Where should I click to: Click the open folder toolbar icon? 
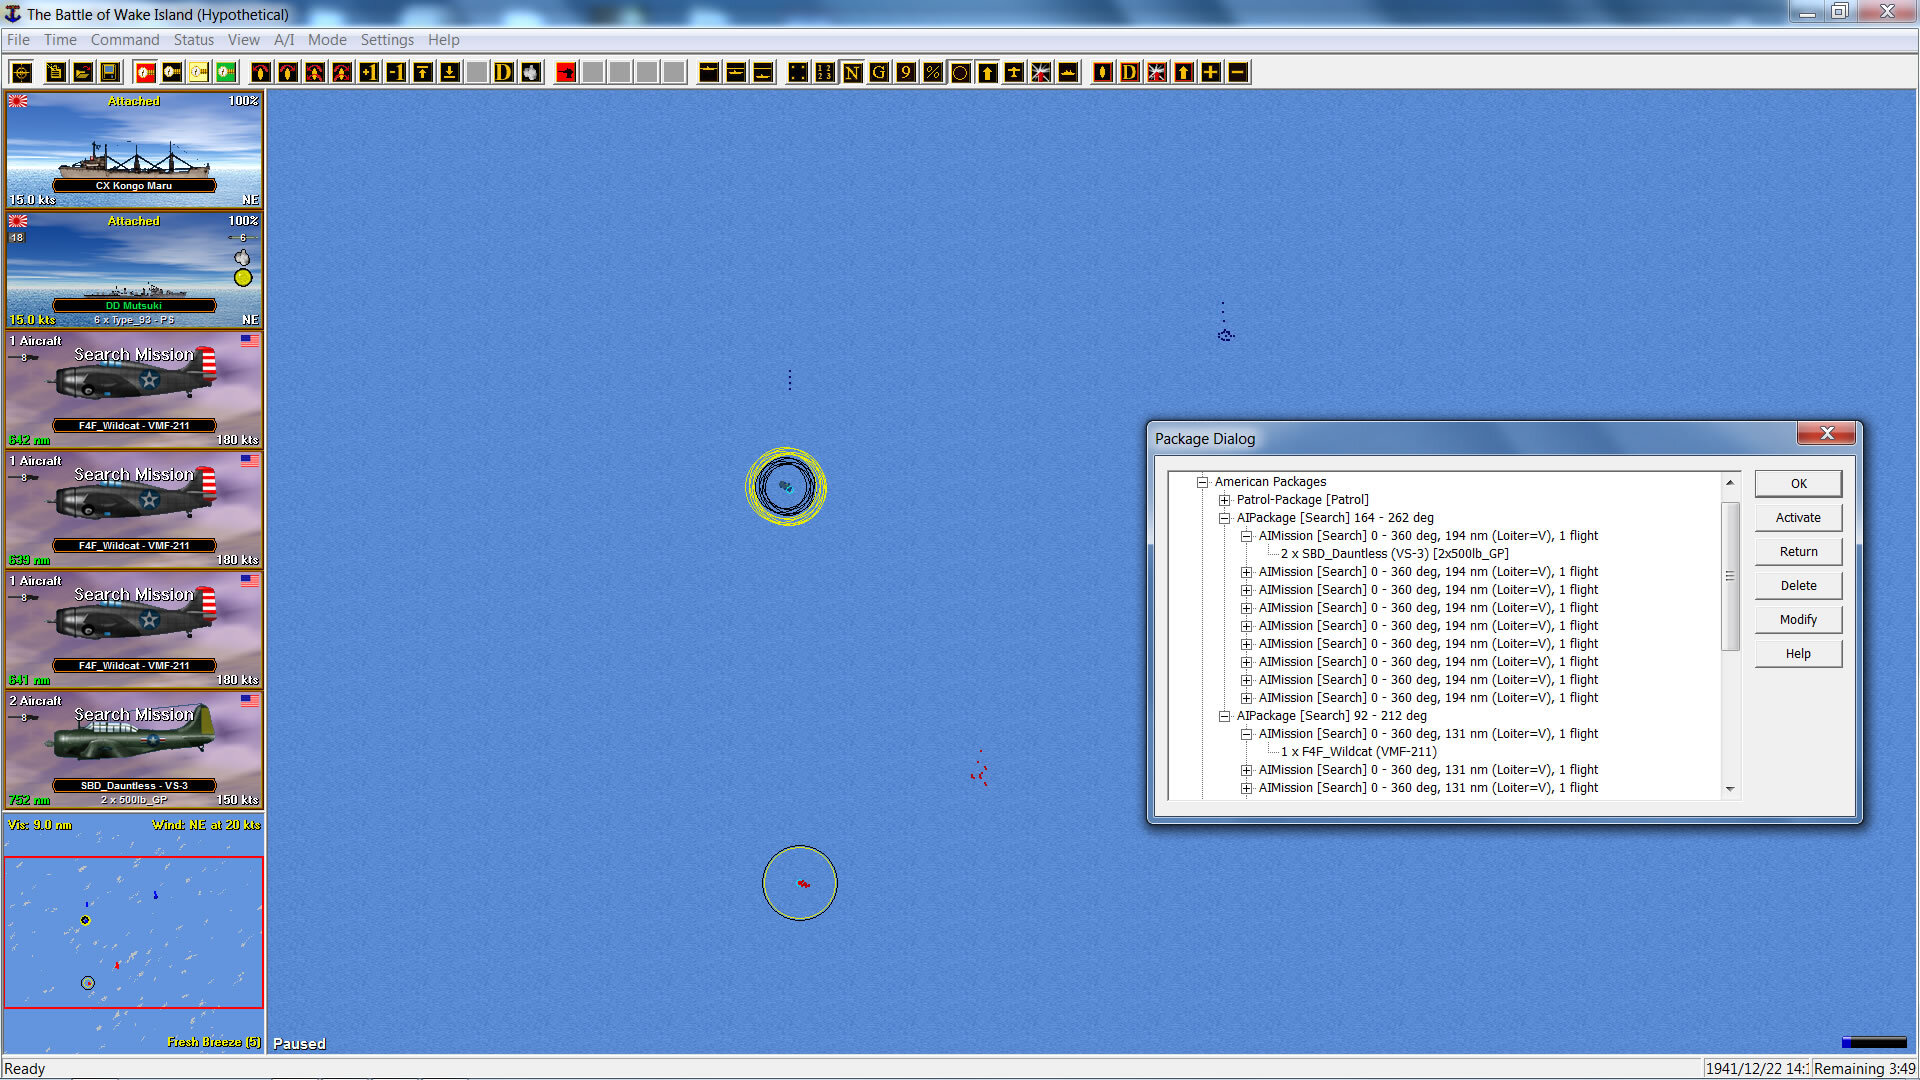[83, 72]
